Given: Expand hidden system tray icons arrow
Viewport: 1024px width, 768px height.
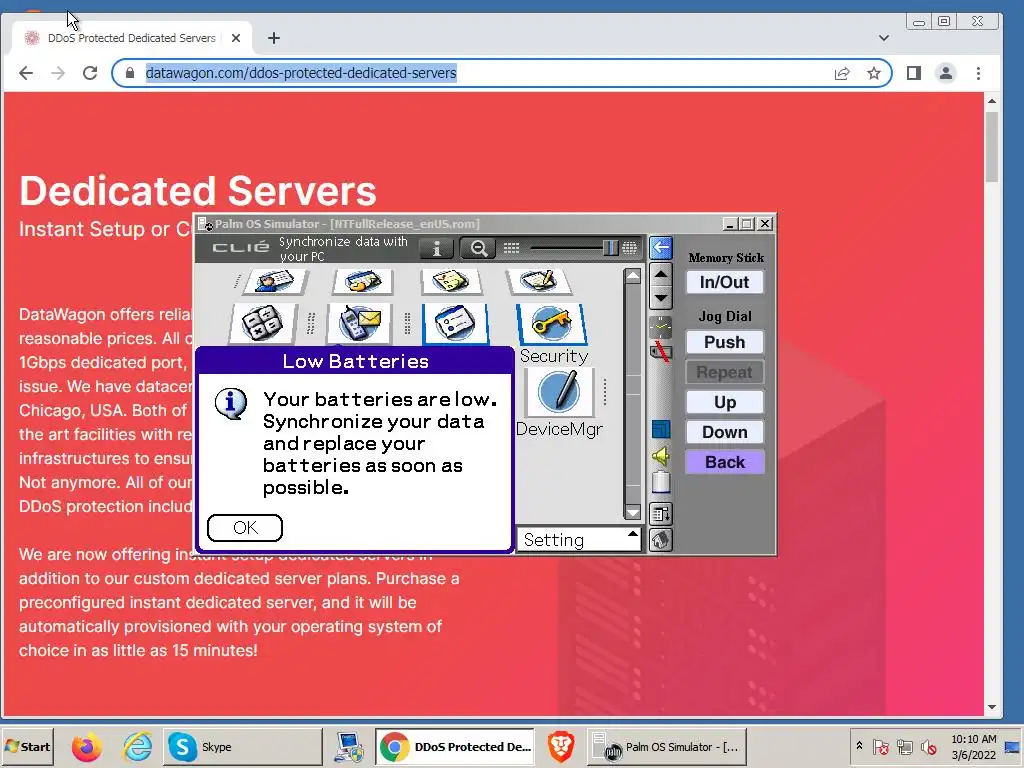Looking at the screenshot, I should pyautogui.click(x=859, y=746).
